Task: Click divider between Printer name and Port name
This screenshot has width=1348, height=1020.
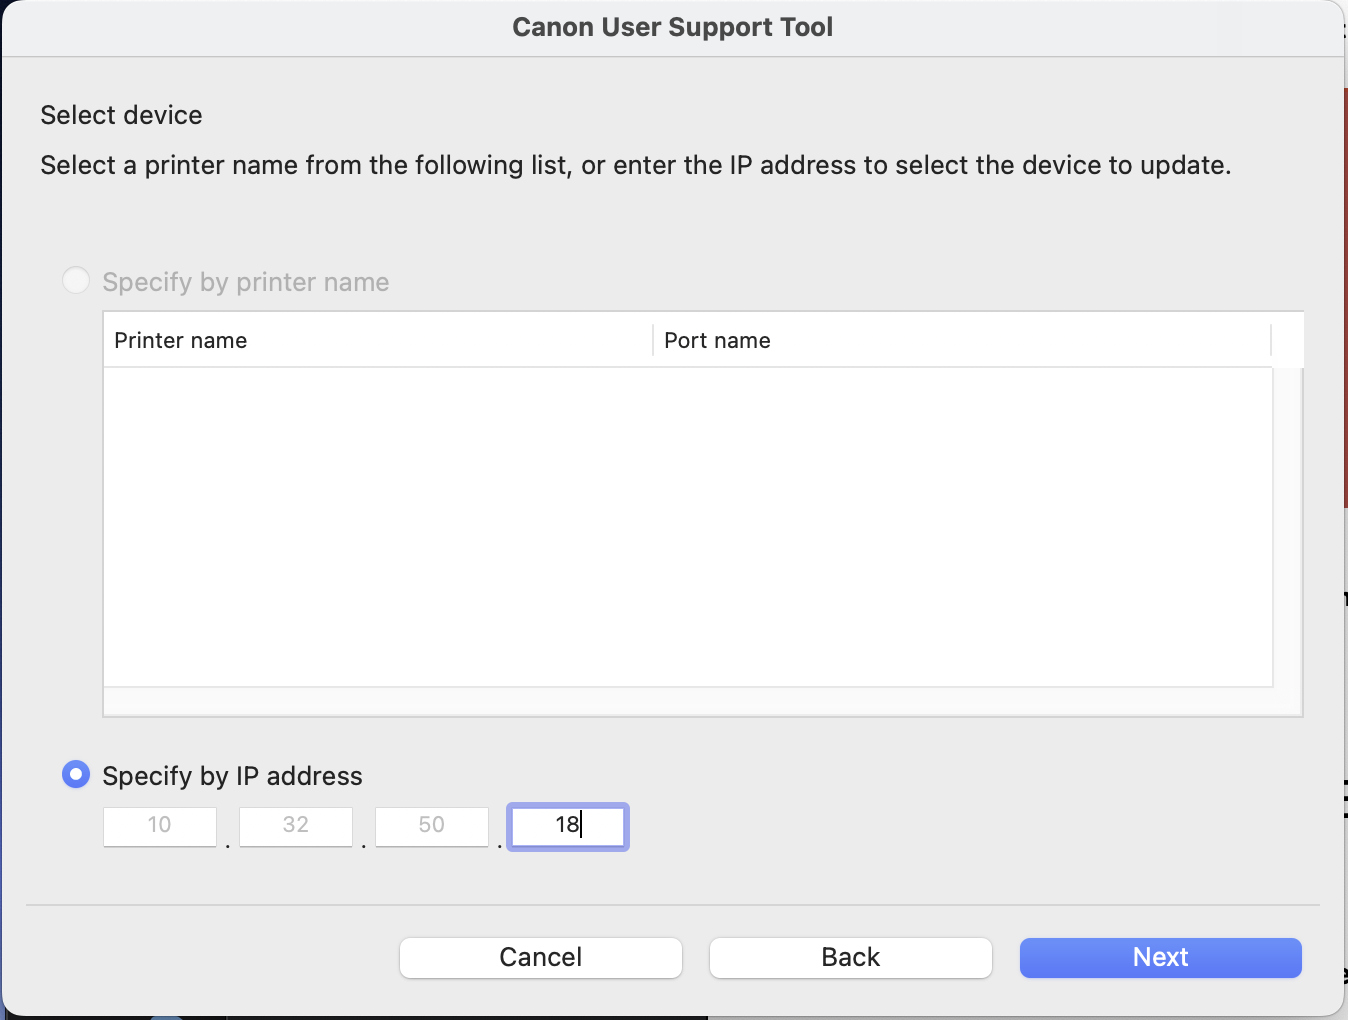Action: (x=653, y=340)
